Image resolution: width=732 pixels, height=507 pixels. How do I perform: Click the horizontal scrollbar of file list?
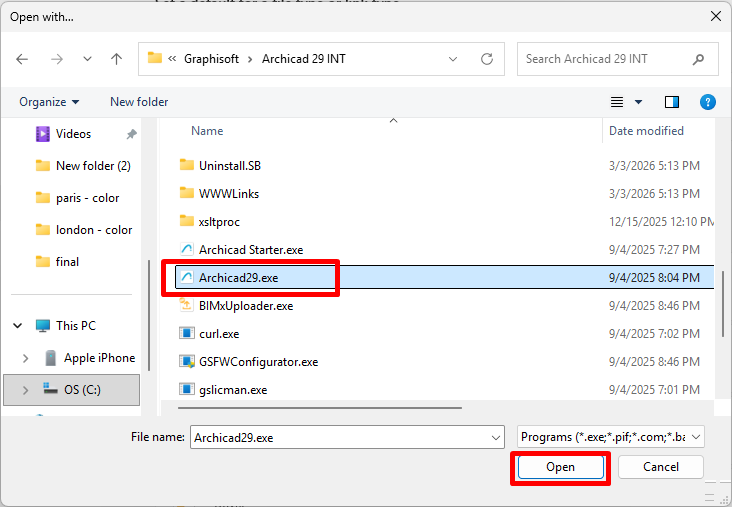tap(320, 408)
